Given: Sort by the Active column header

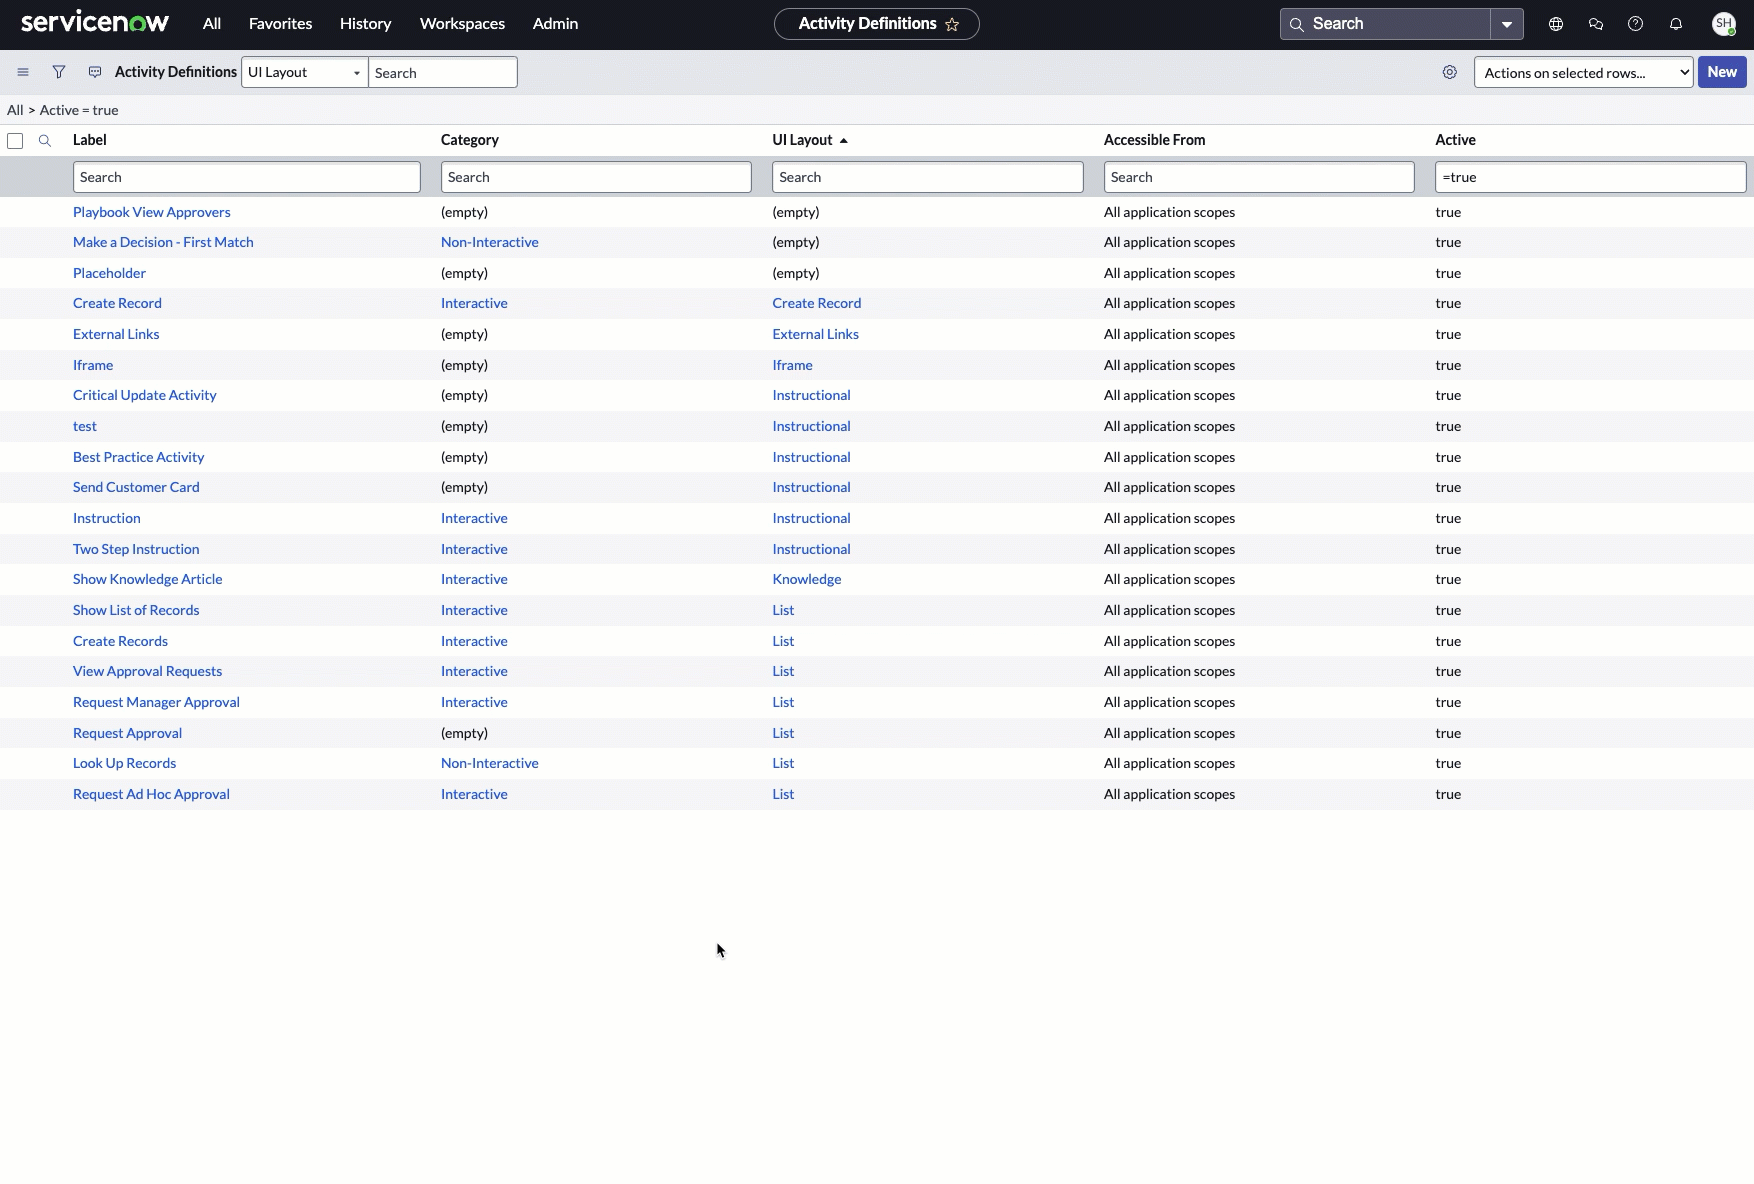Looking at the screenshot, I should coord(1456,140).
